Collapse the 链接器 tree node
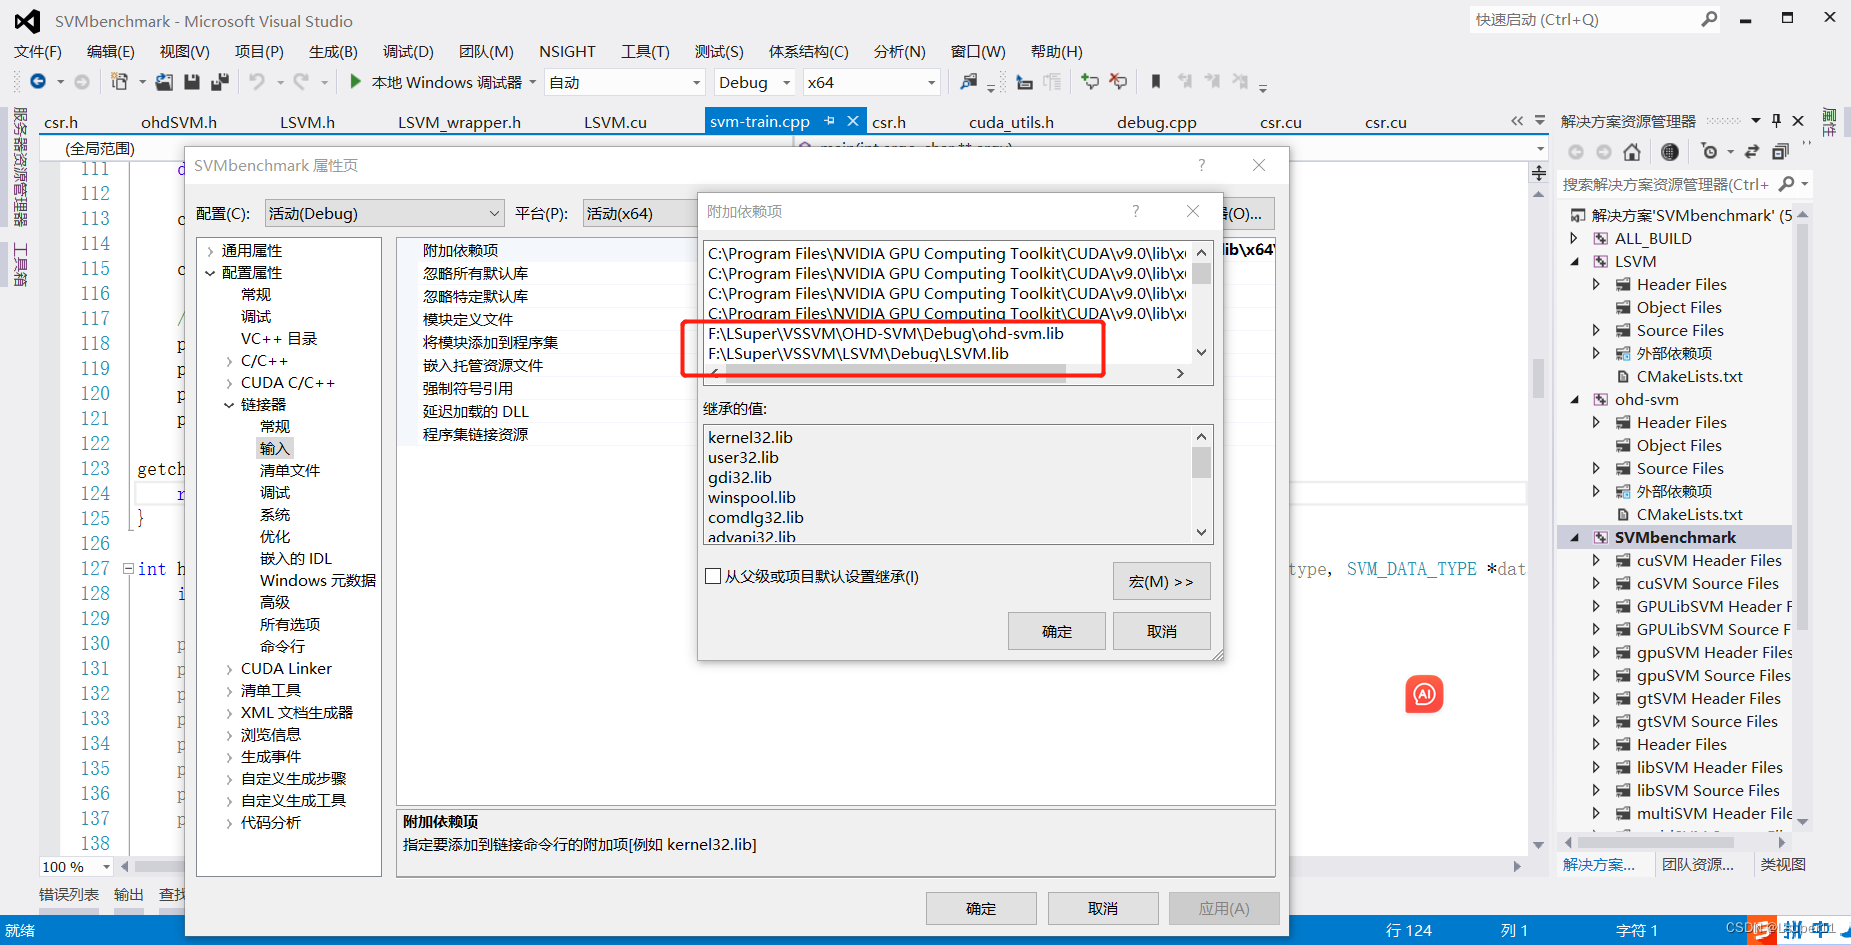Viewport: 1851px width, 945px height. 229,405
